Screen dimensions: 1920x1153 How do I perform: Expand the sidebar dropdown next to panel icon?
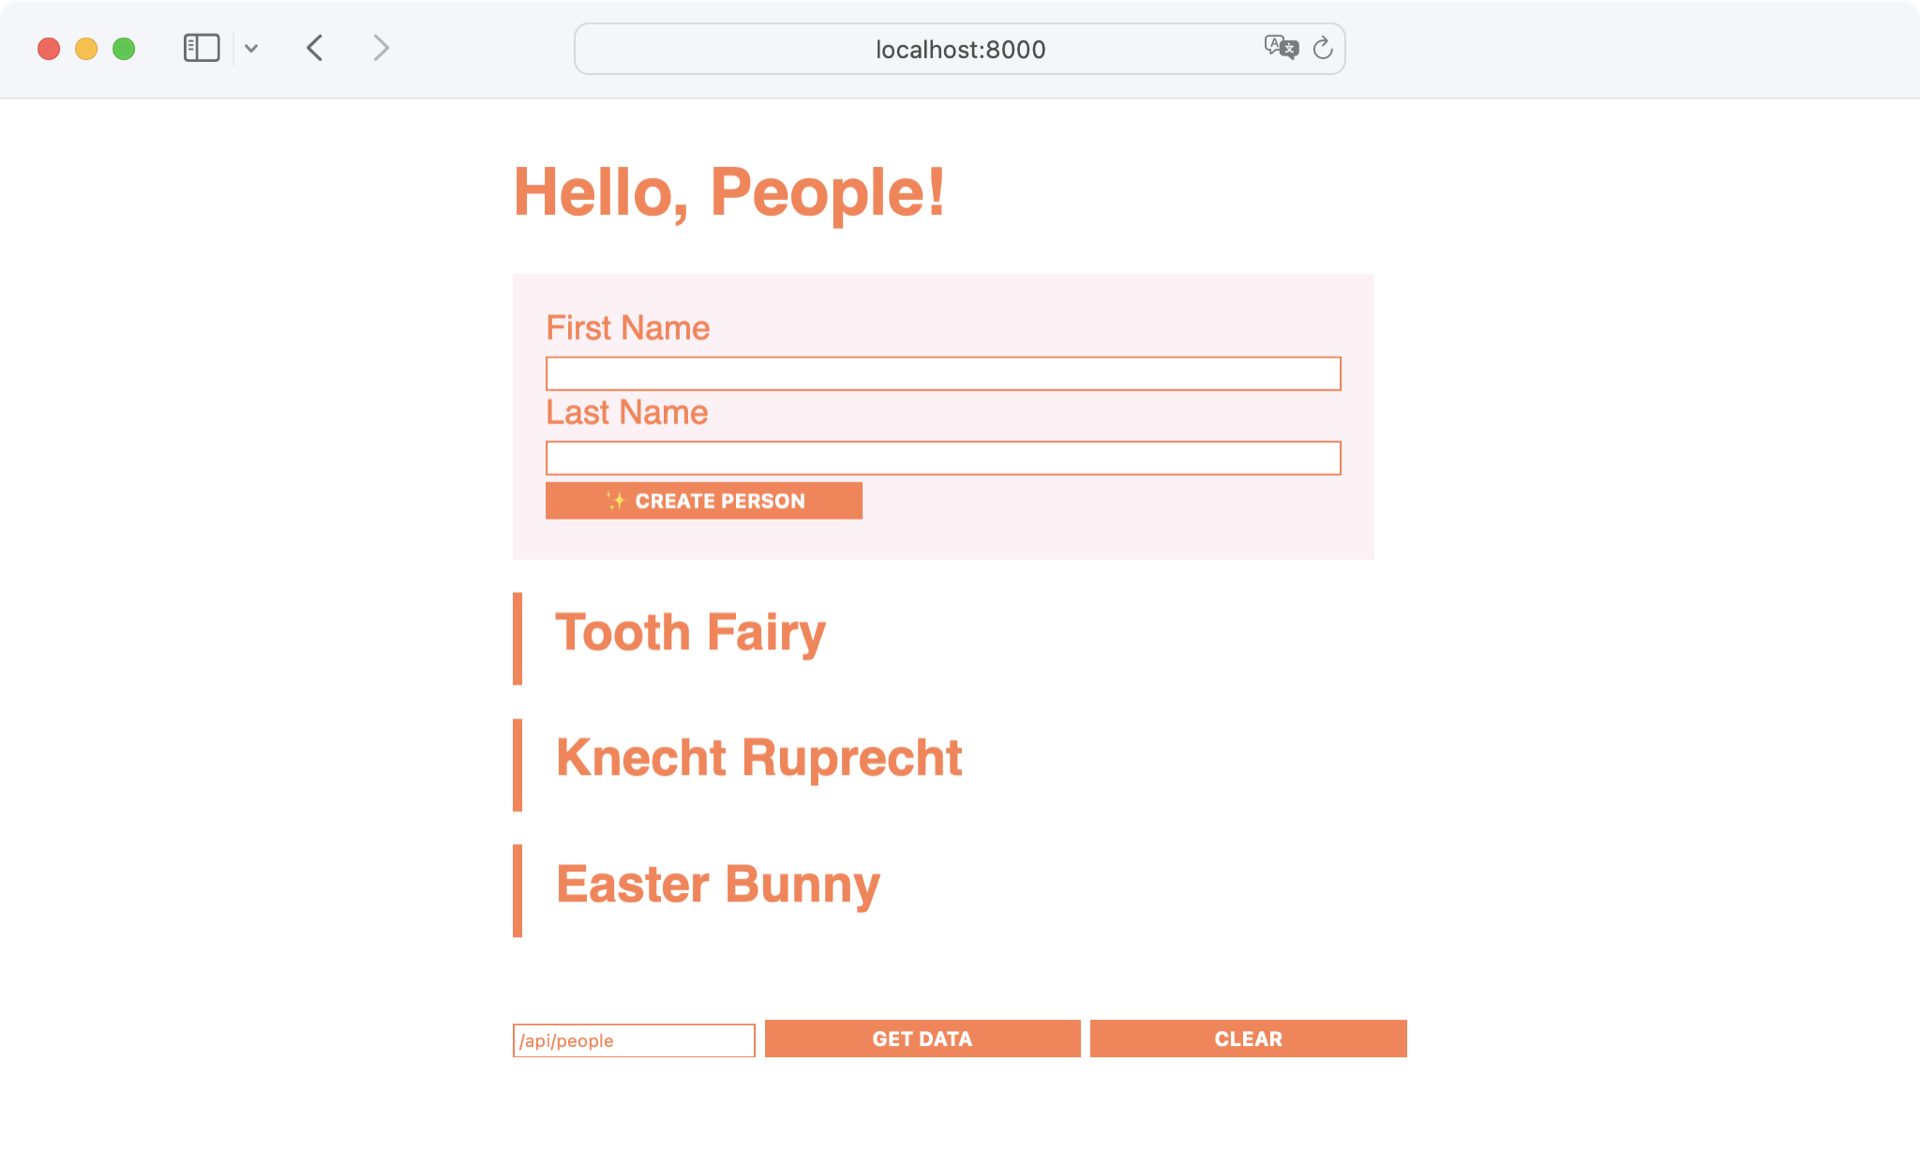(252, 48)
